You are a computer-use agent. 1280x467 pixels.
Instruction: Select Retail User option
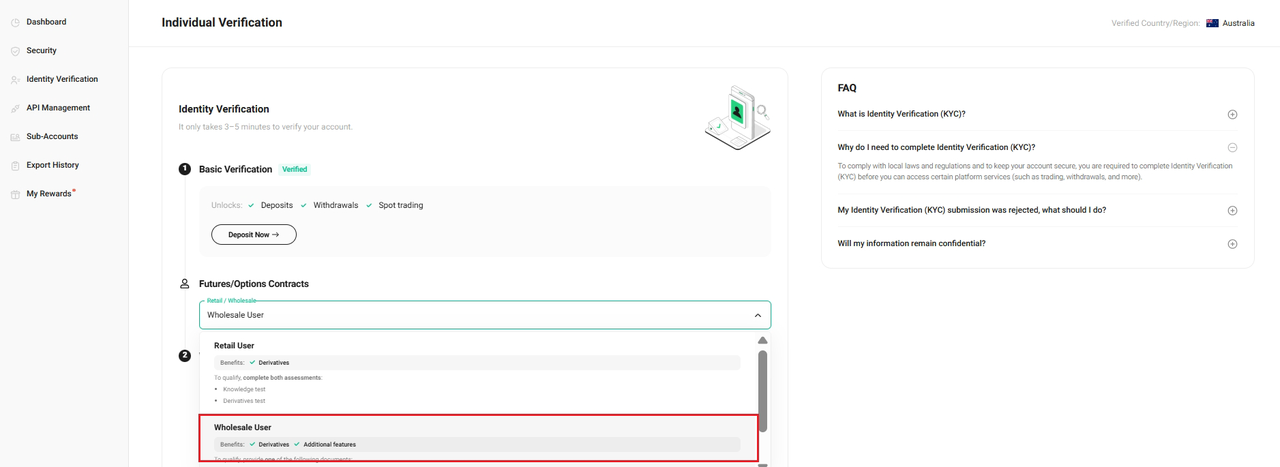(234, 346)
